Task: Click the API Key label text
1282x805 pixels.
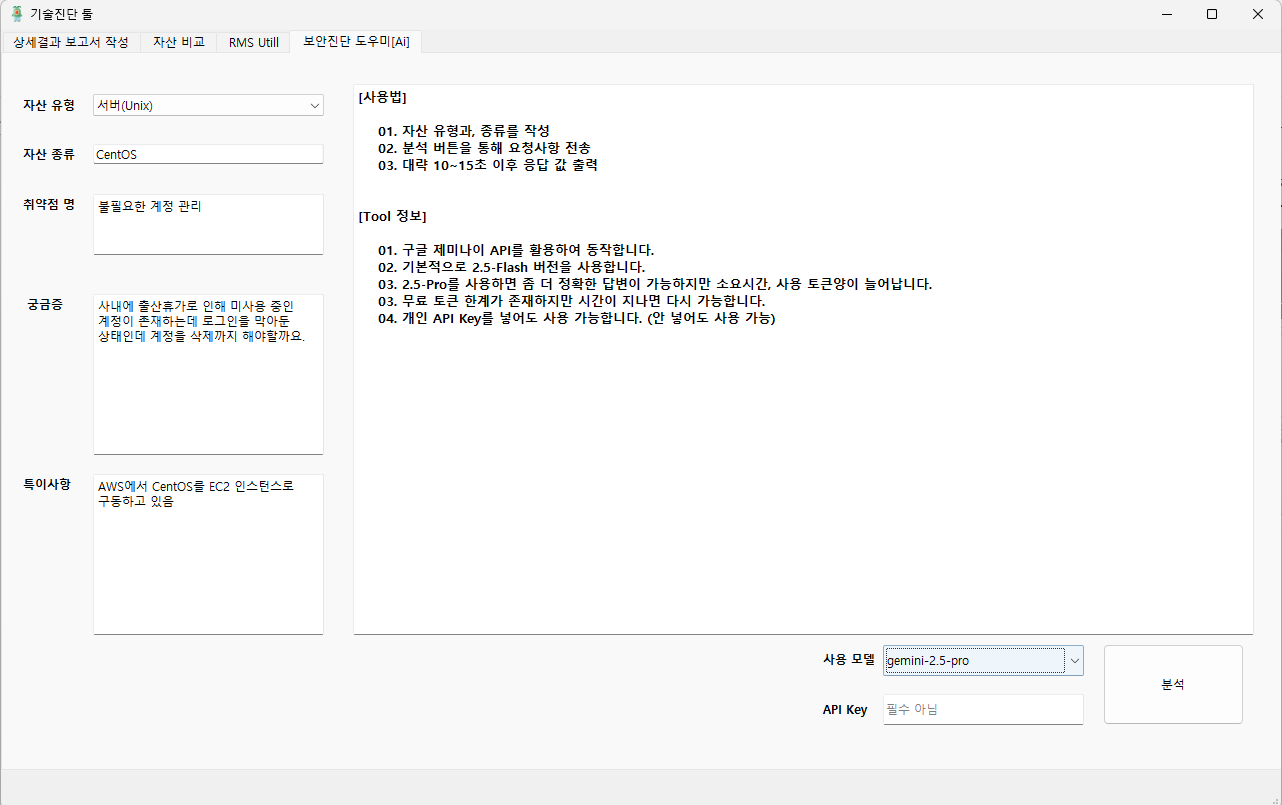Action: click(x=845, y=710)
